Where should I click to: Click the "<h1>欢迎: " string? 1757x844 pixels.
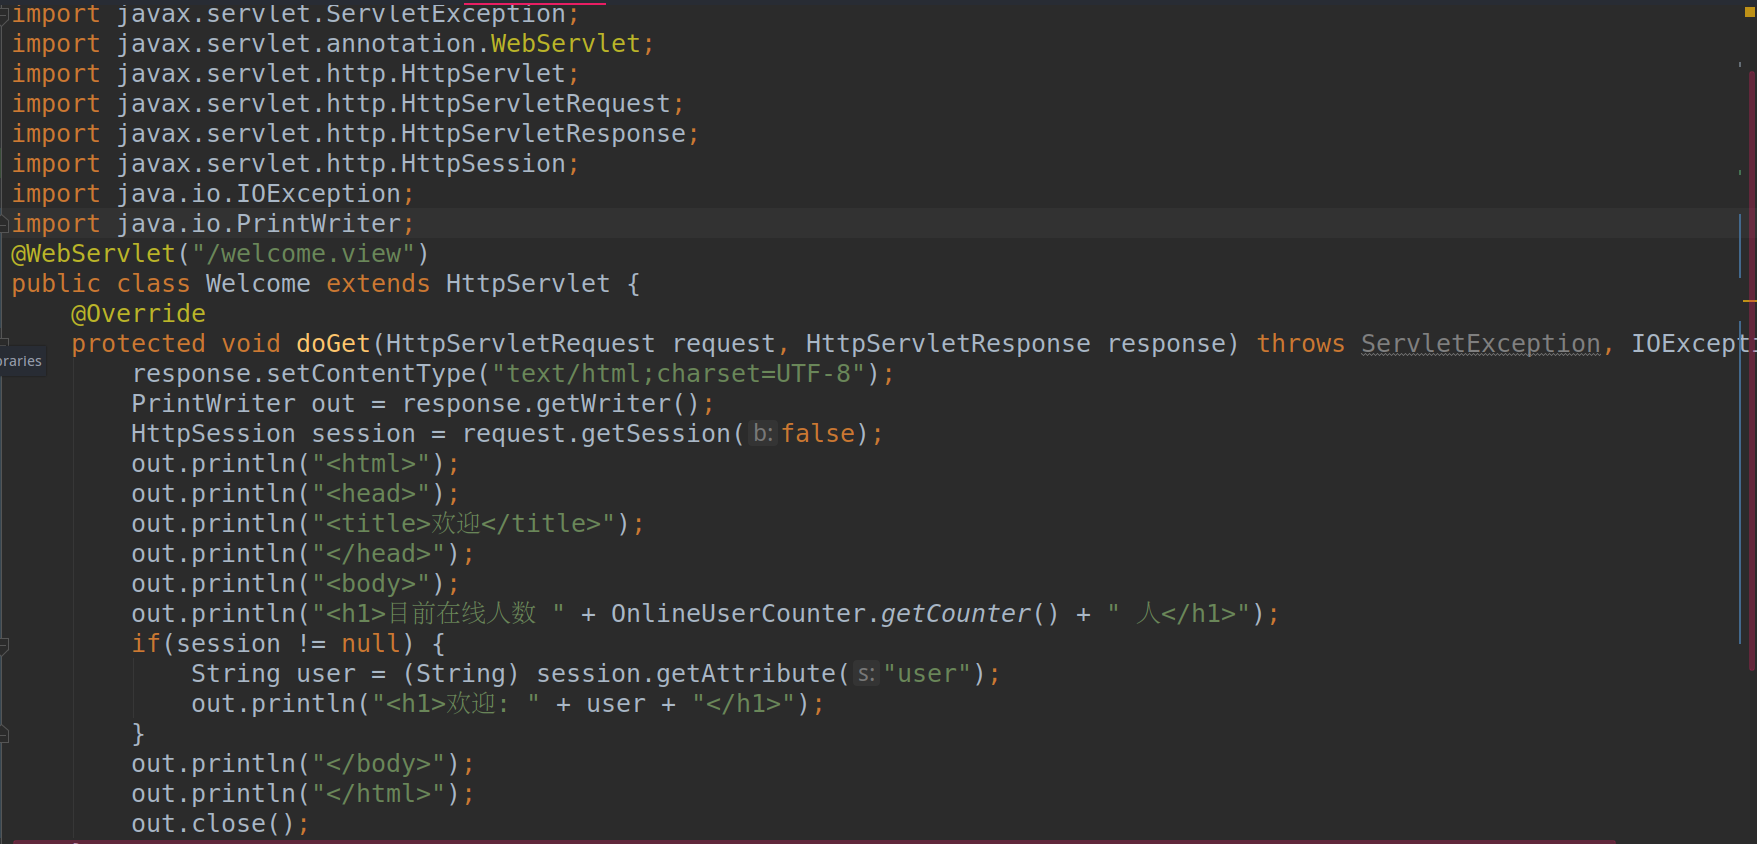click(456, 704)
